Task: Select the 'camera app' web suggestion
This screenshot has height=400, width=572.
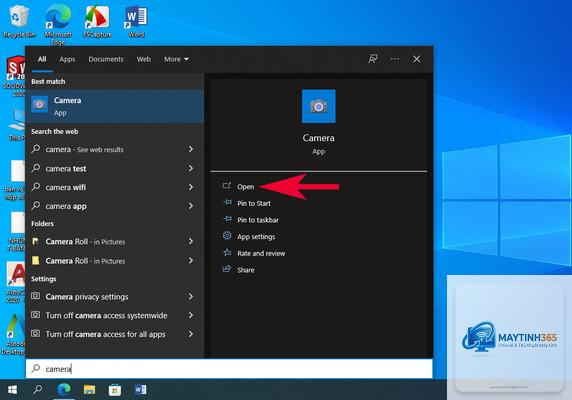Action: (x=115, y=206)
